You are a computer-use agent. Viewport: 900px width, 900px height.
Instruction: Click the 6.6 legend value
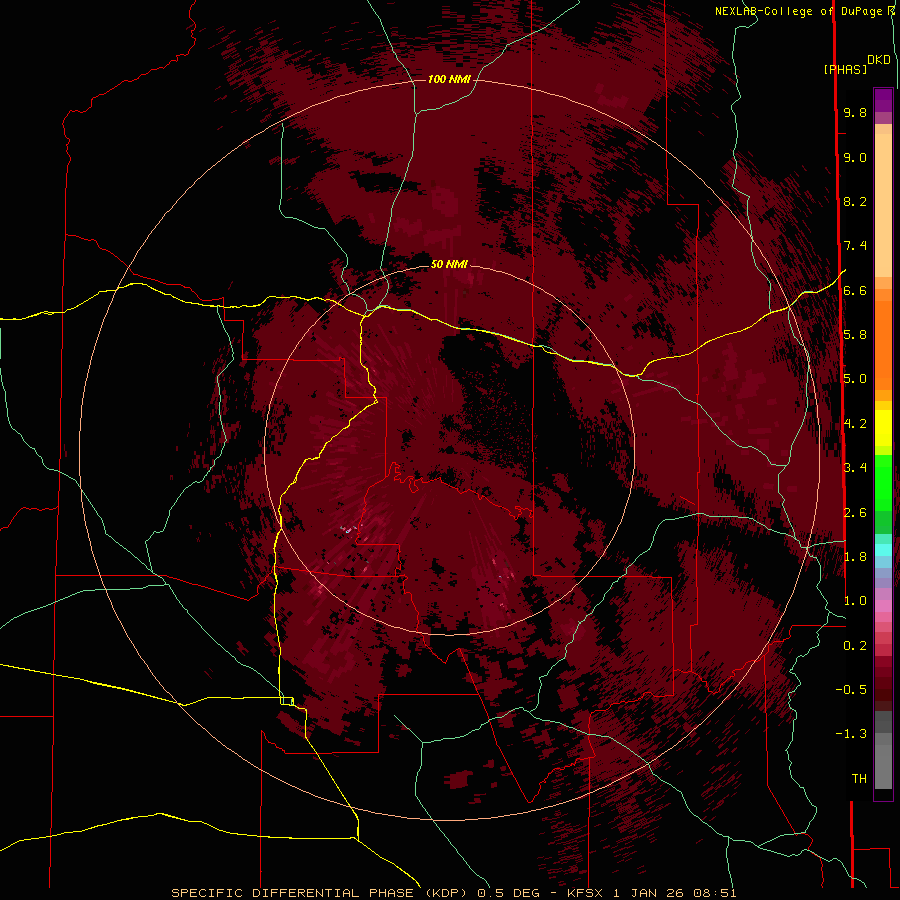[x=855, y=290]
